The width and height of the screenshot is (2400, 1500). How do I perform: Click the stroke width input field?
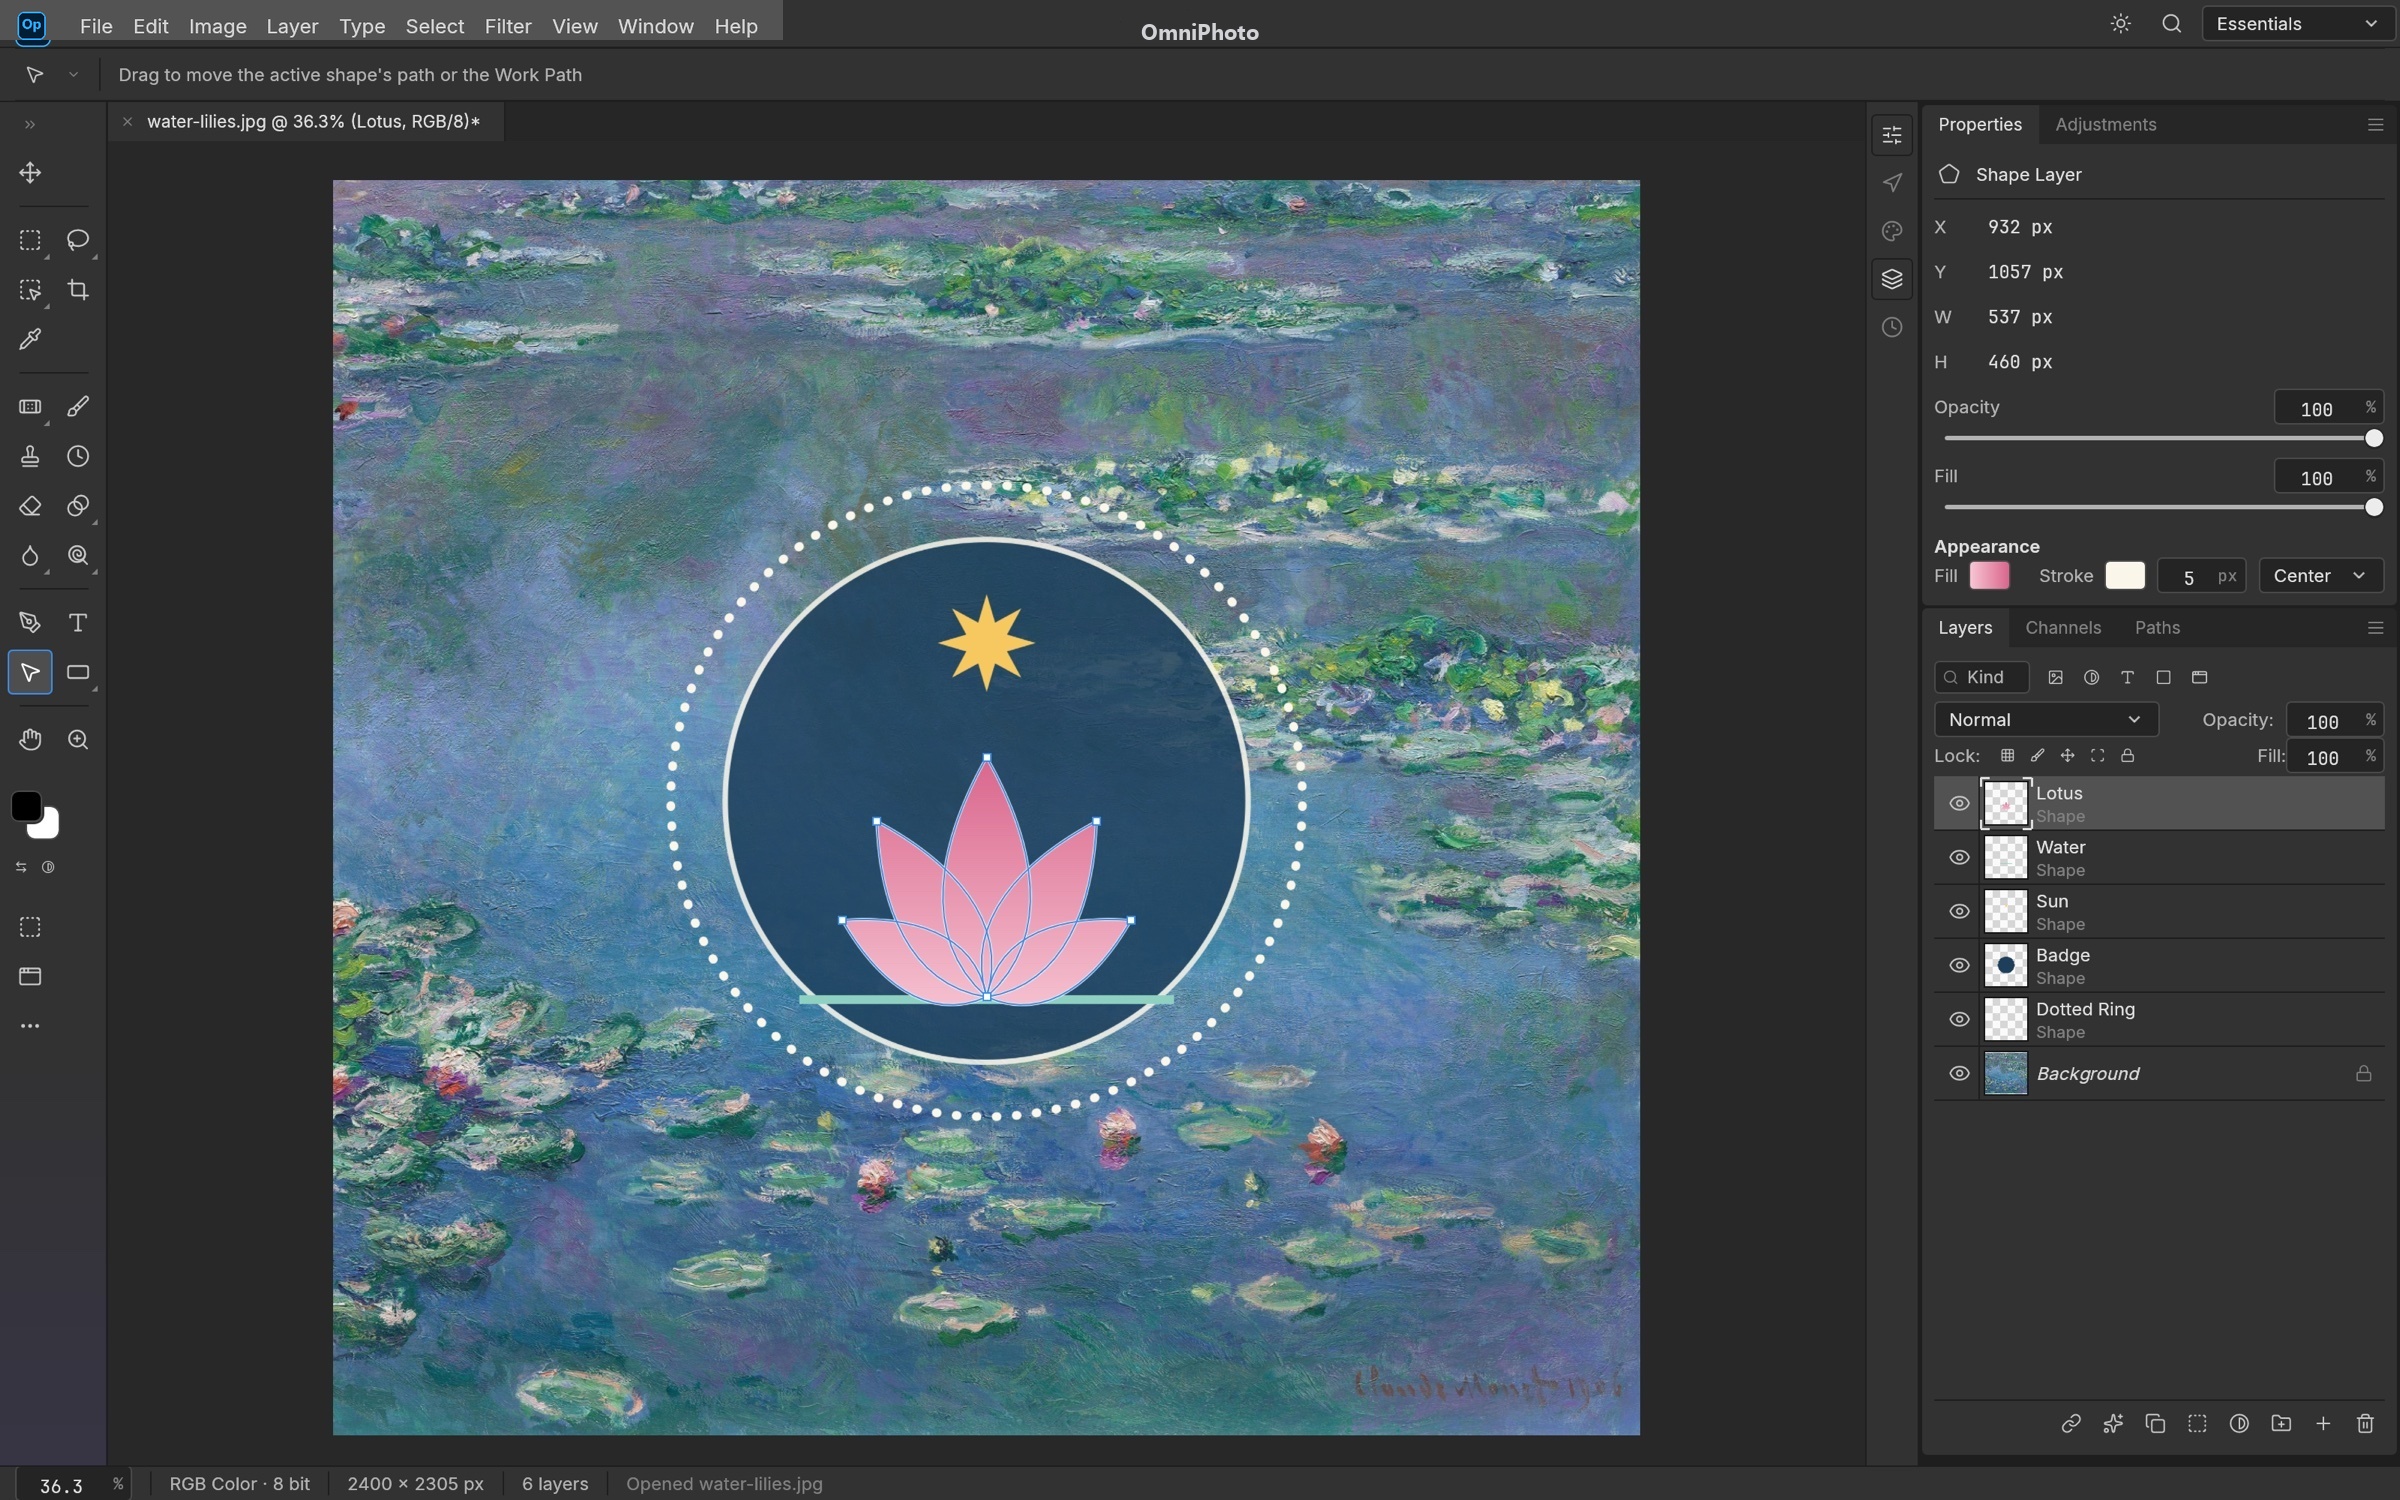(x=2201, y=576)
